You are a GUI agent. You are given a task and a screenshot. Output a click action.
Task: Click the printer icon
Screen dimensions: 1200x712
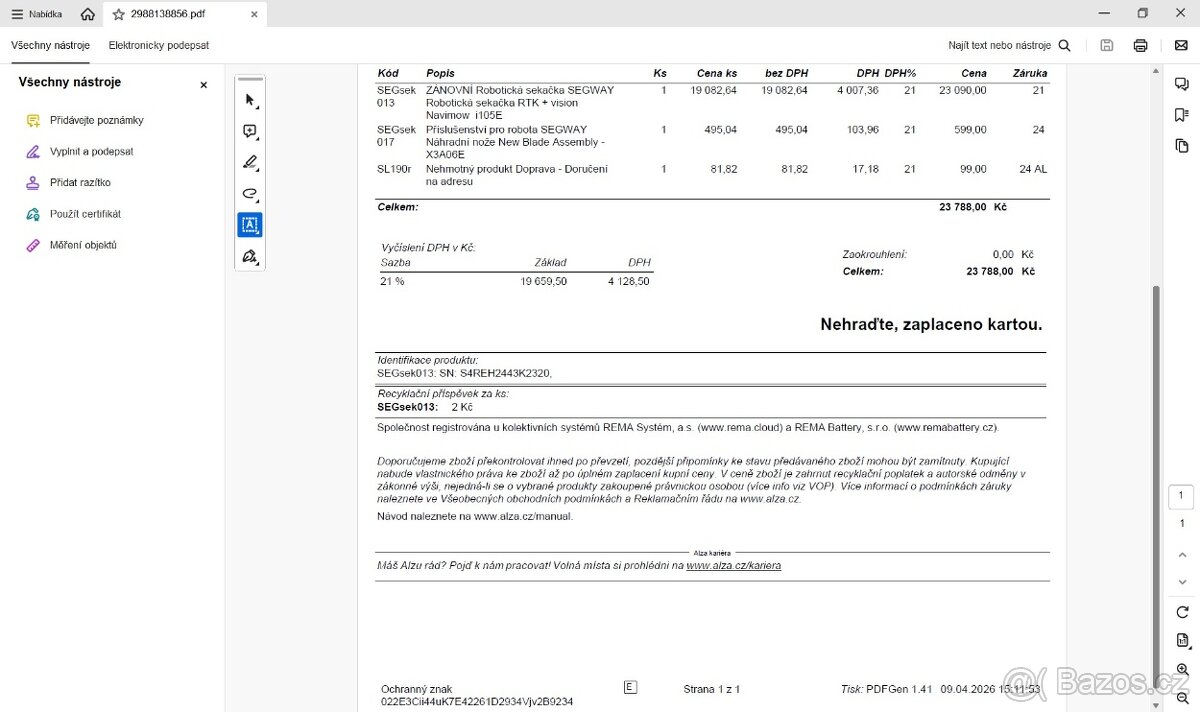coord(1140,45)
